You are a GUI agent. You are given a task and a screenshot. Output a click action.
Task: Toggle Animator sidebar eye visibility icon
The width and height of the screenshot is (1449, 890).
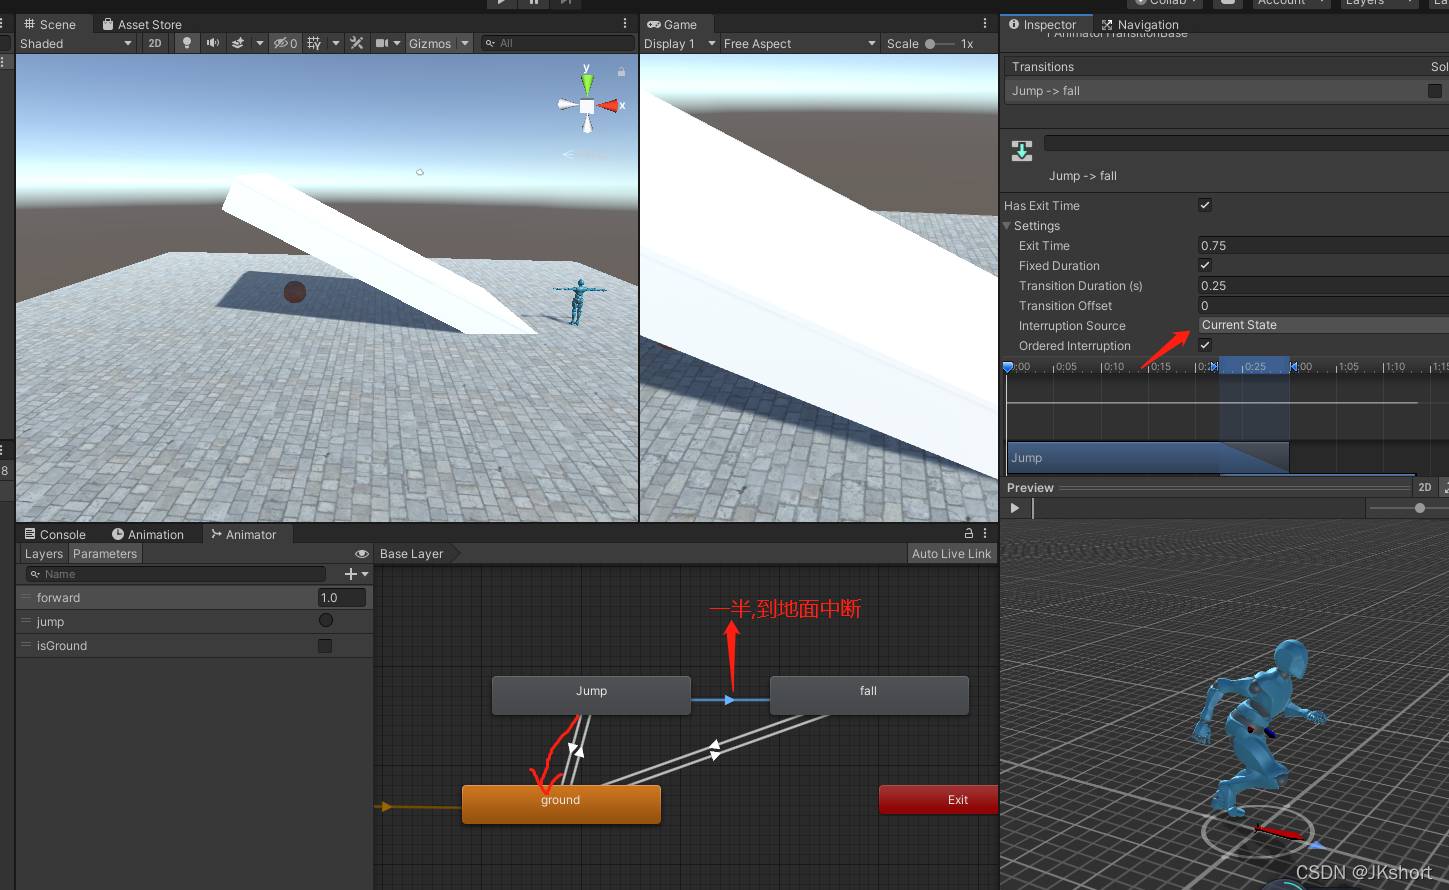point(362,554)
